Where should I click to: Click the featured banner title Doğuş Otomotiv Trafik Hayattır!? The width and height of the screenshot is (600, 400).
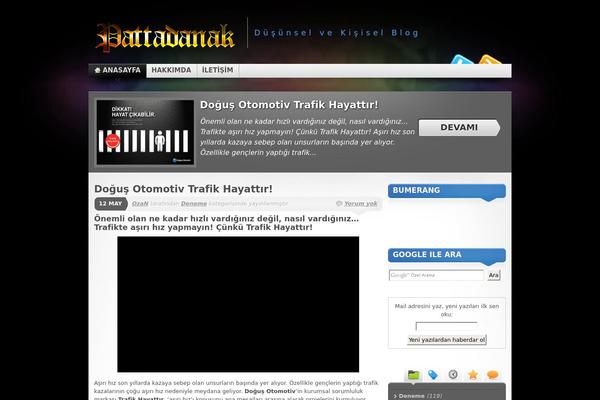click(x=289, y=104)
